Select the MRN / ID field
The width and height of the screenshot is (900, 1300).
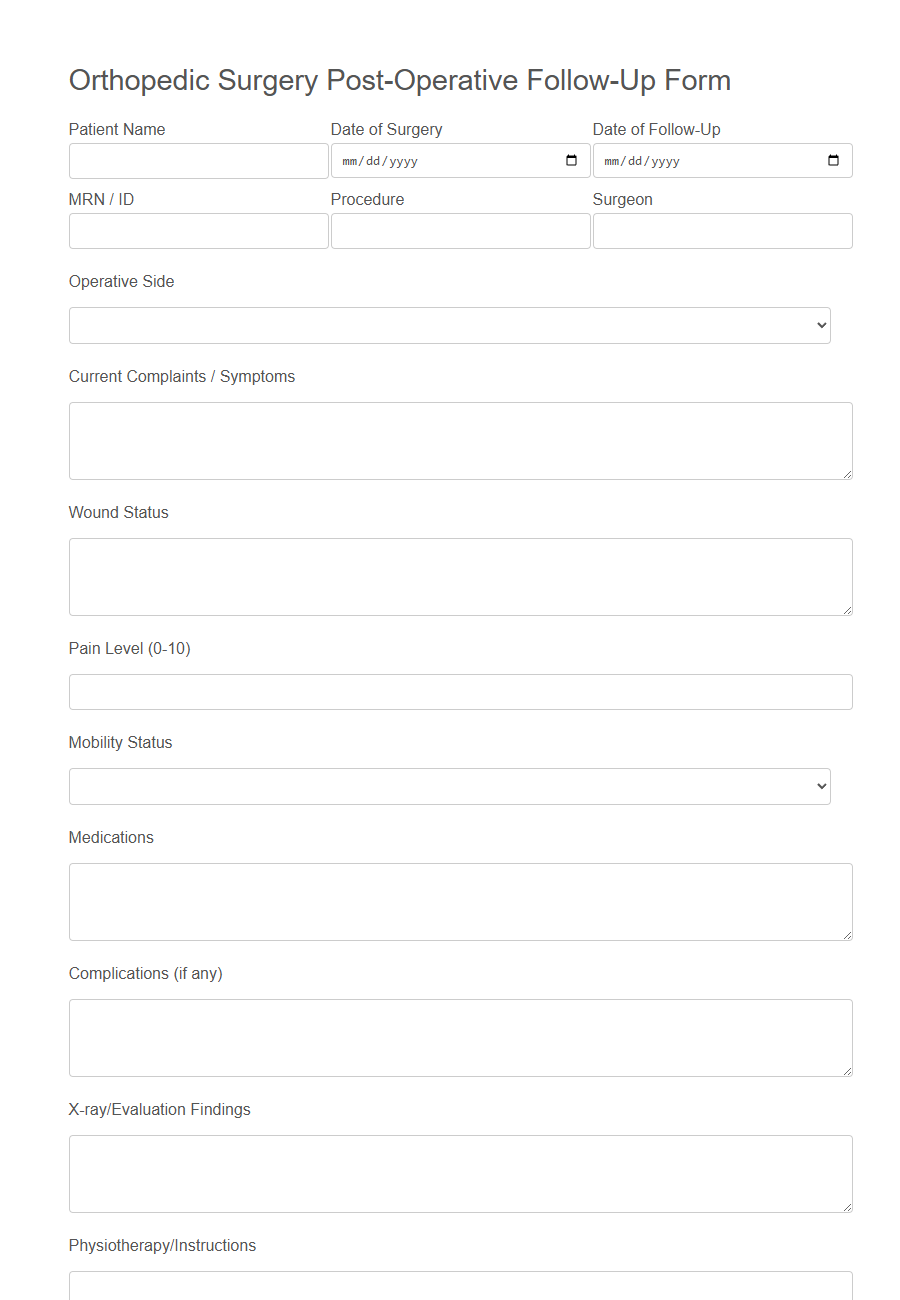click(x=198, y=230)
